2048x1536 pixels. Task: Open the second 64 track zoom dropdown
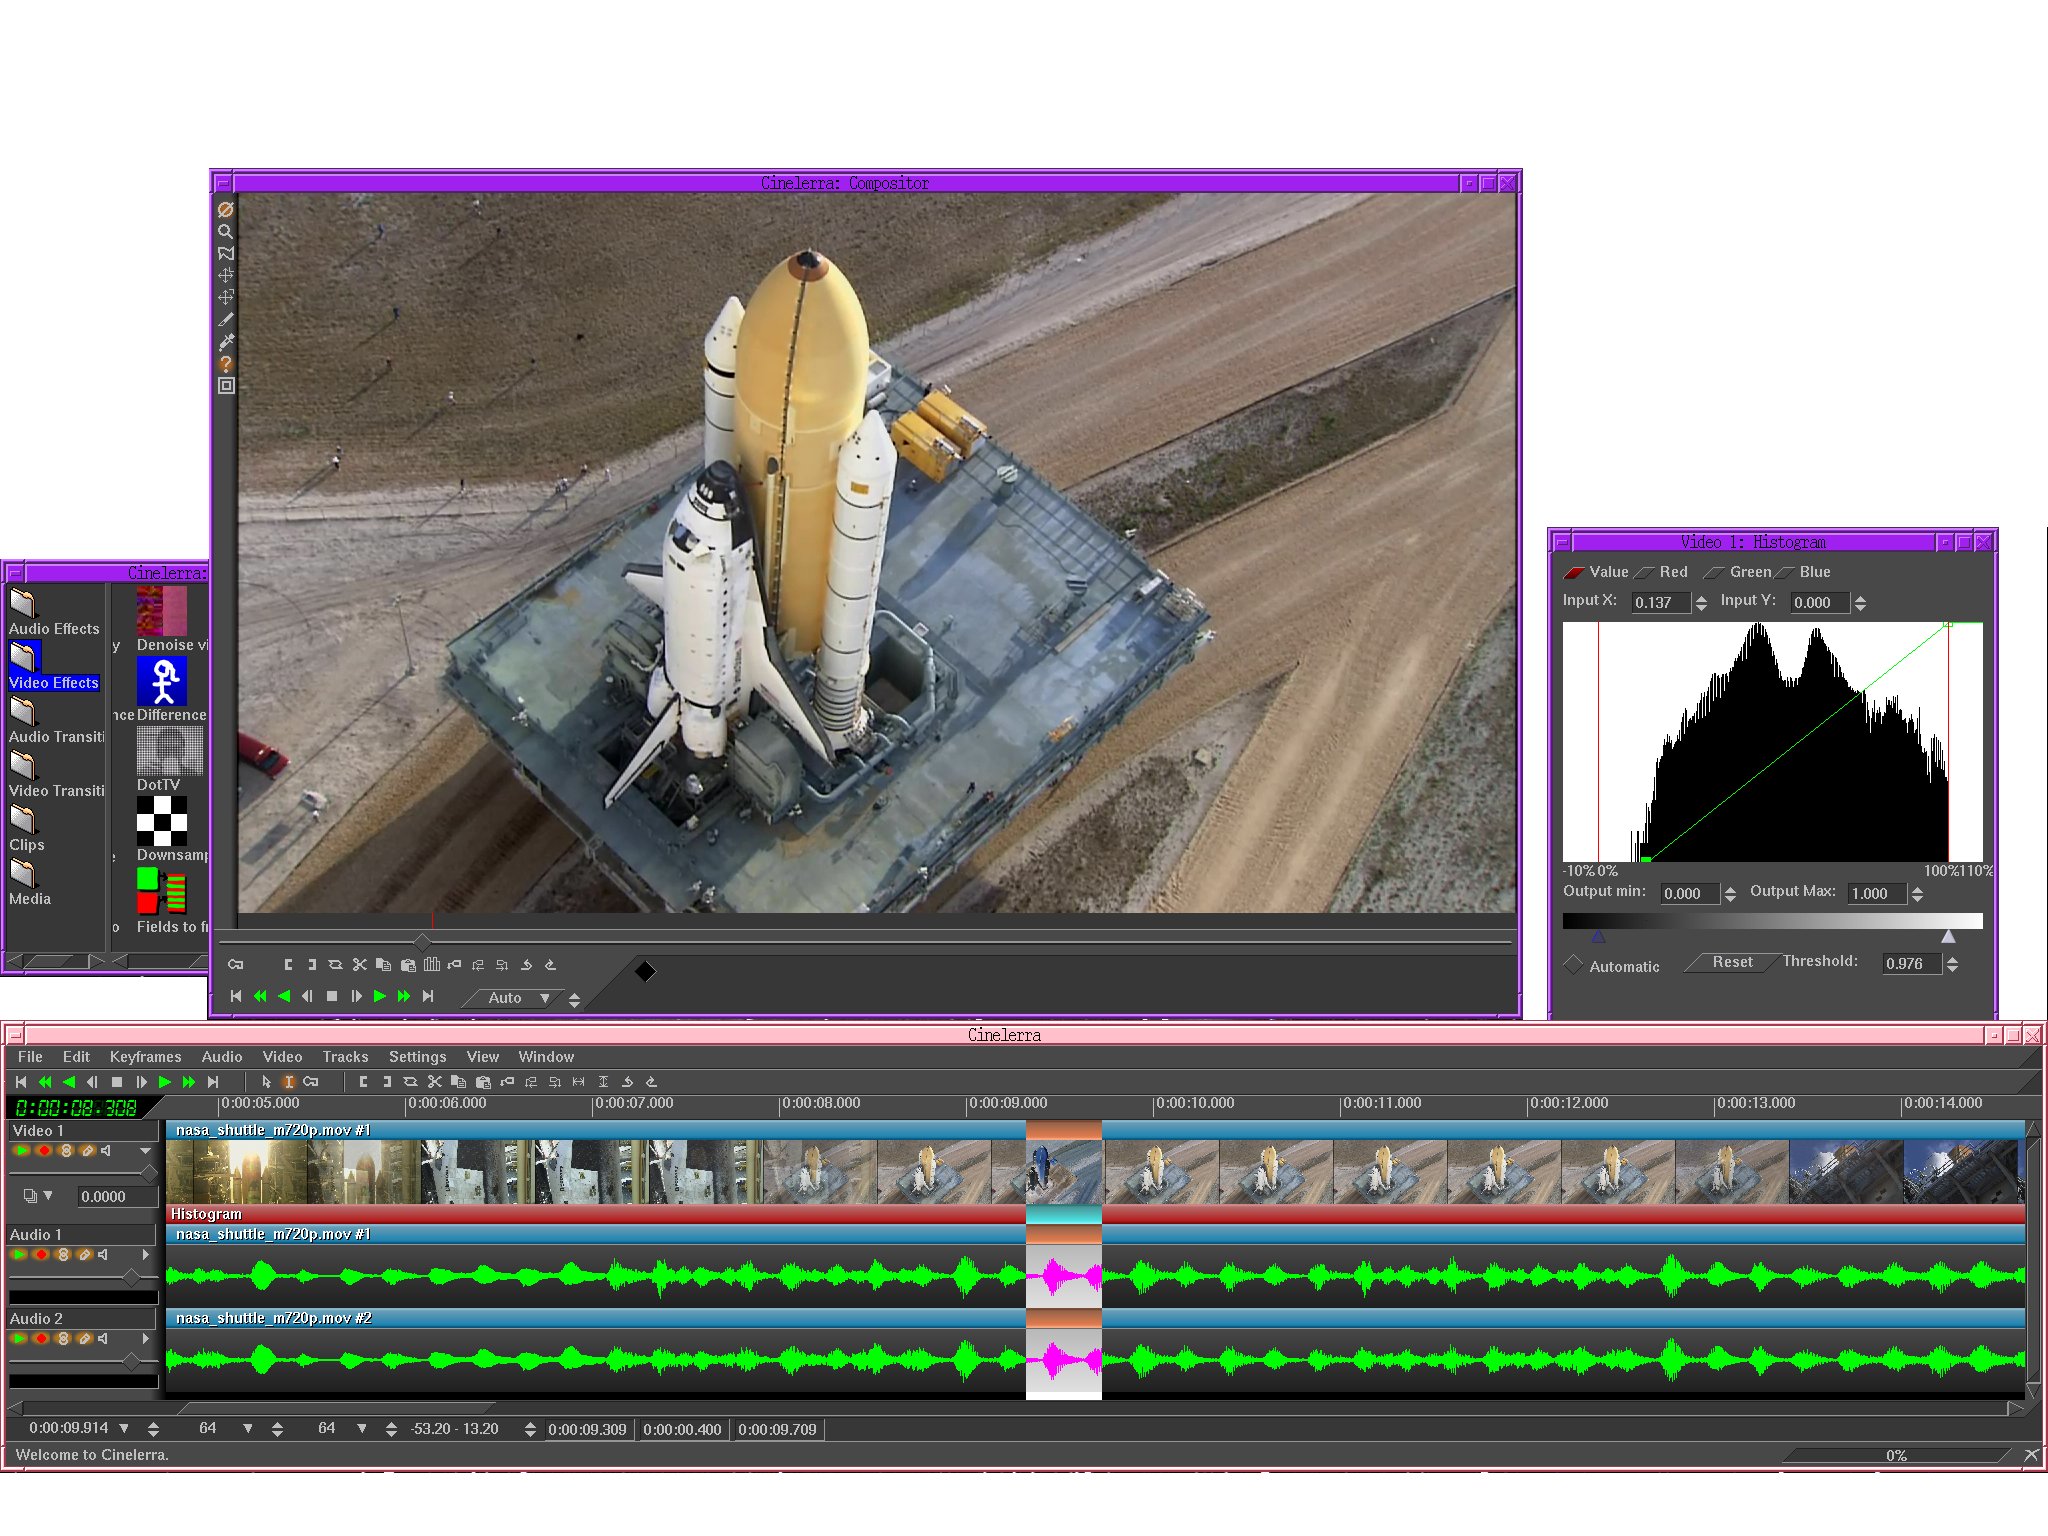[362, 1429]
